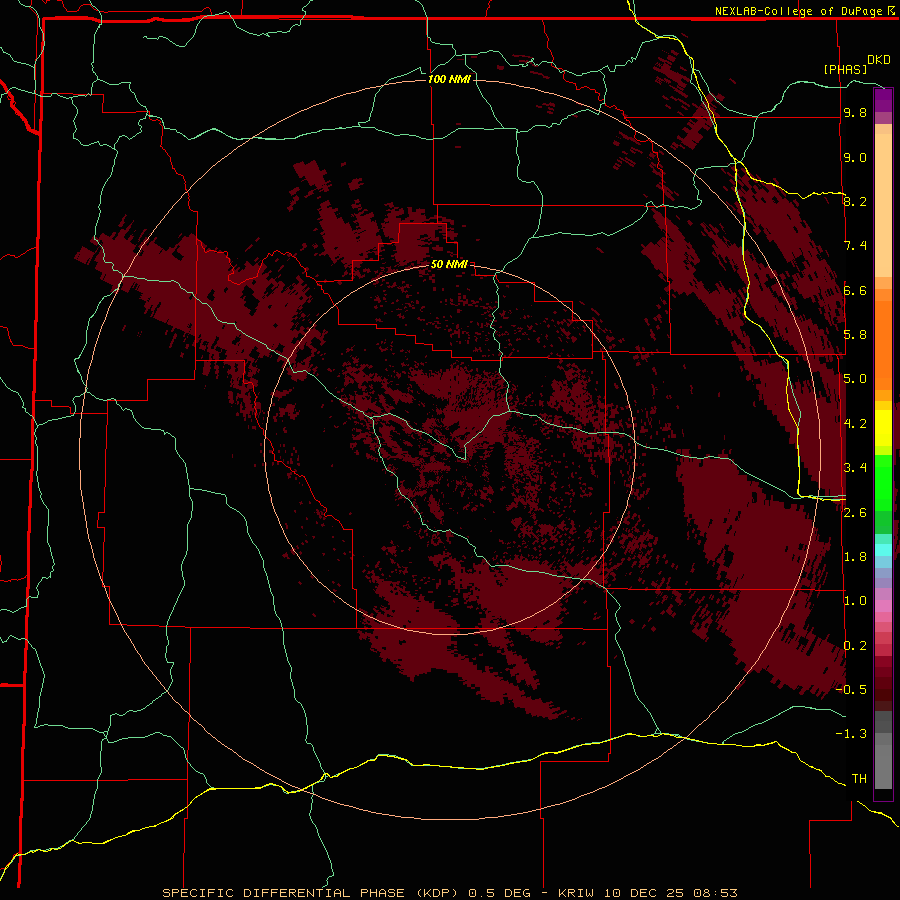Click the [PHAS] units label

pos(845,69)
